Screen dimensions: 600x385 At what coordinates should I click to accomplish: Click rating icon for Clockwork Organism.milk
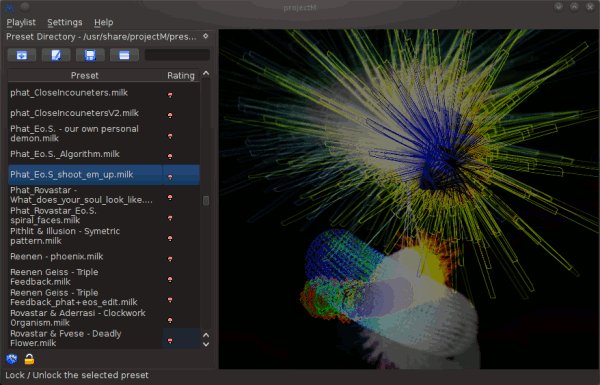170,320
